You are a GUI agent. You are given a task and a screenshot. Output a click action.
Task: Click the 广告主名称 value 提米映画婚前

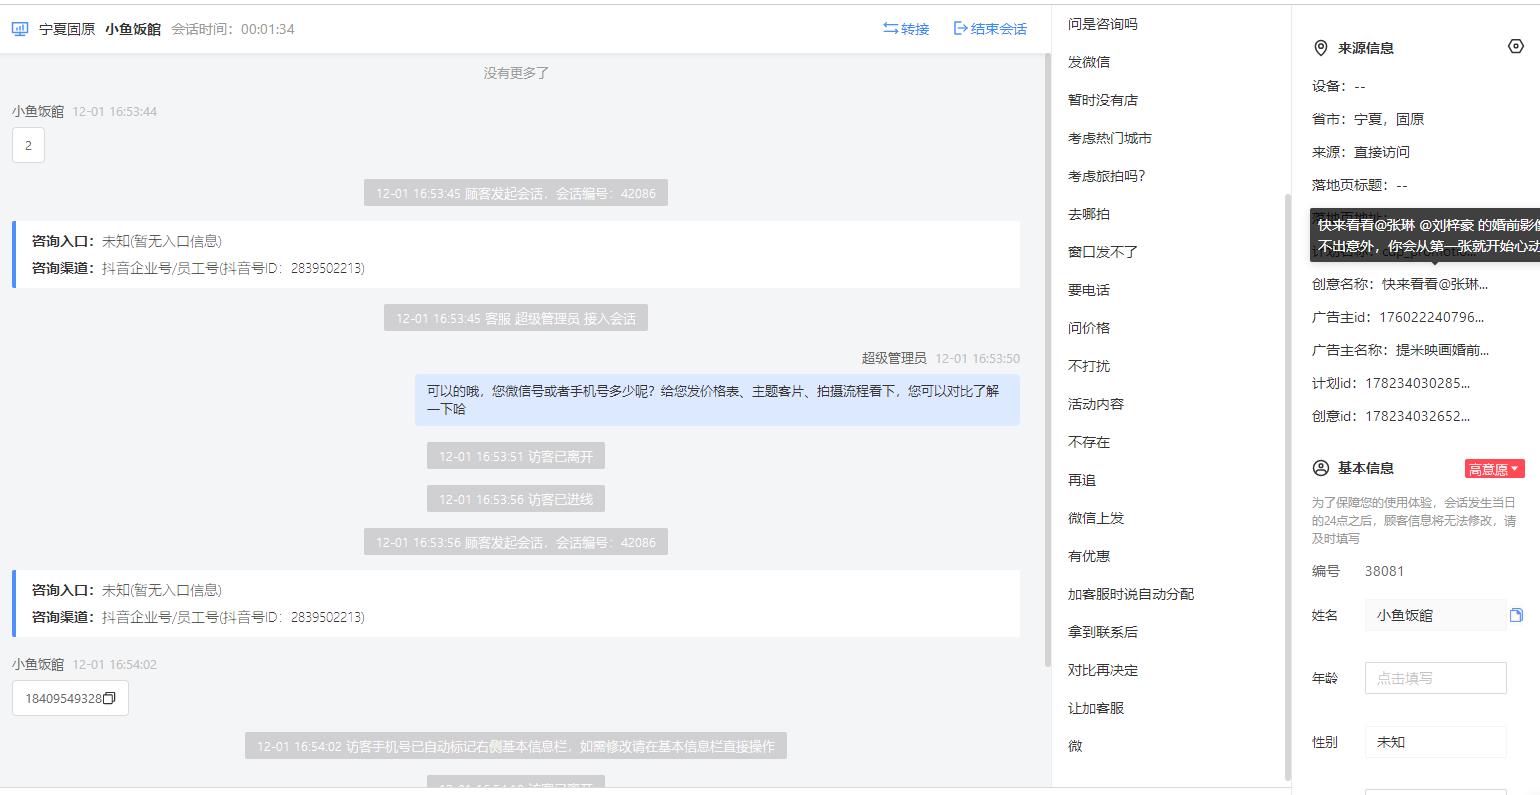tap(1442, 350)
